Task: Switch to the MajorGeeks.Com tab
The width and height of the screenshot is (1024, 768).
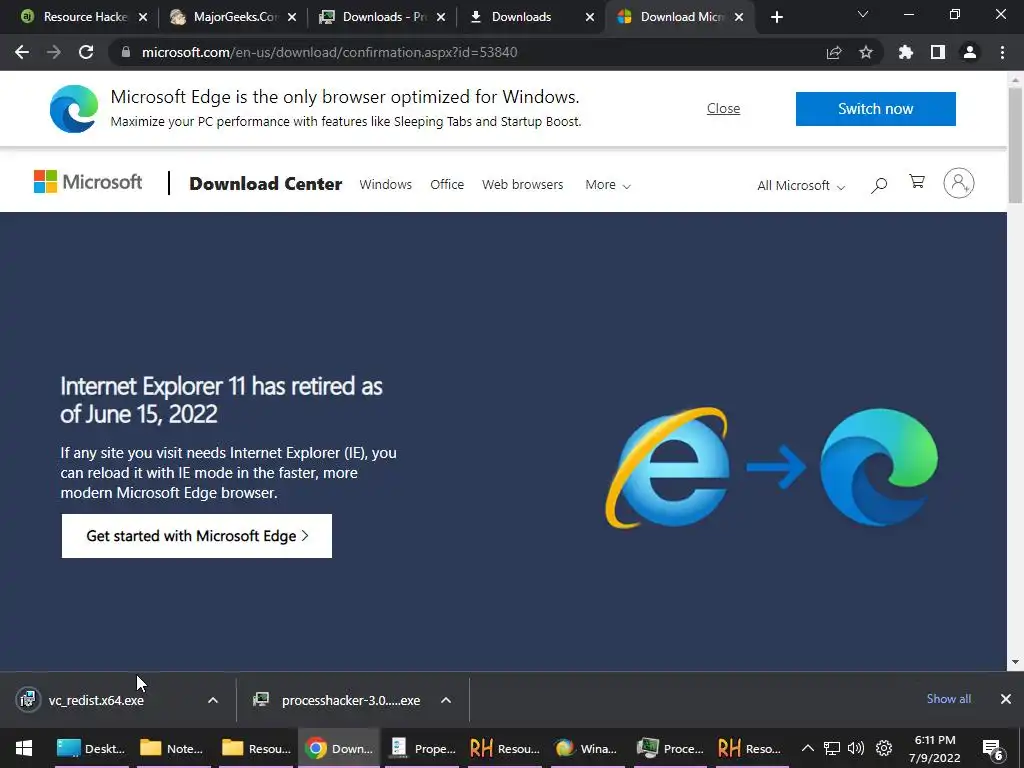Action: (x=234, y=17)
